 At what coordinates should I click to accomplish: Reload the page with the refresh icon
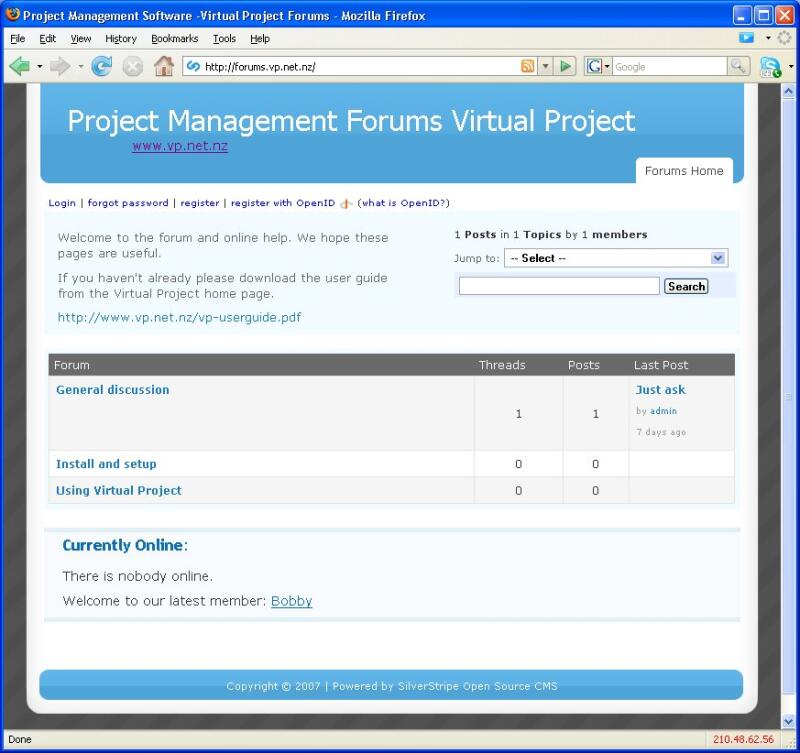point(100,66)
